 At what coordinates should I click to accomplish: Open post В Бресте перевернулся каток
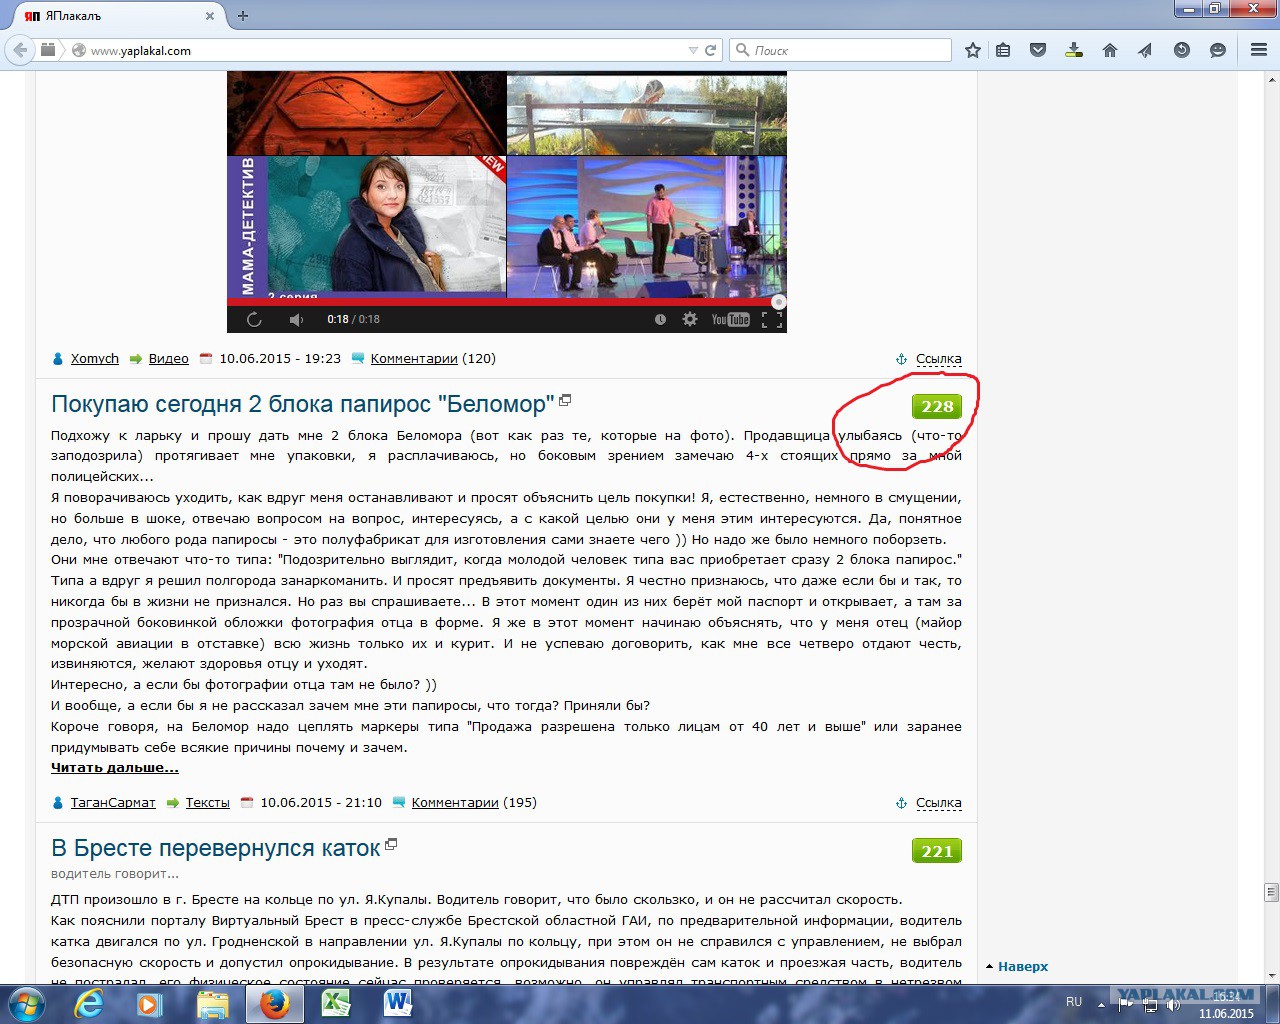pos(216,848)
